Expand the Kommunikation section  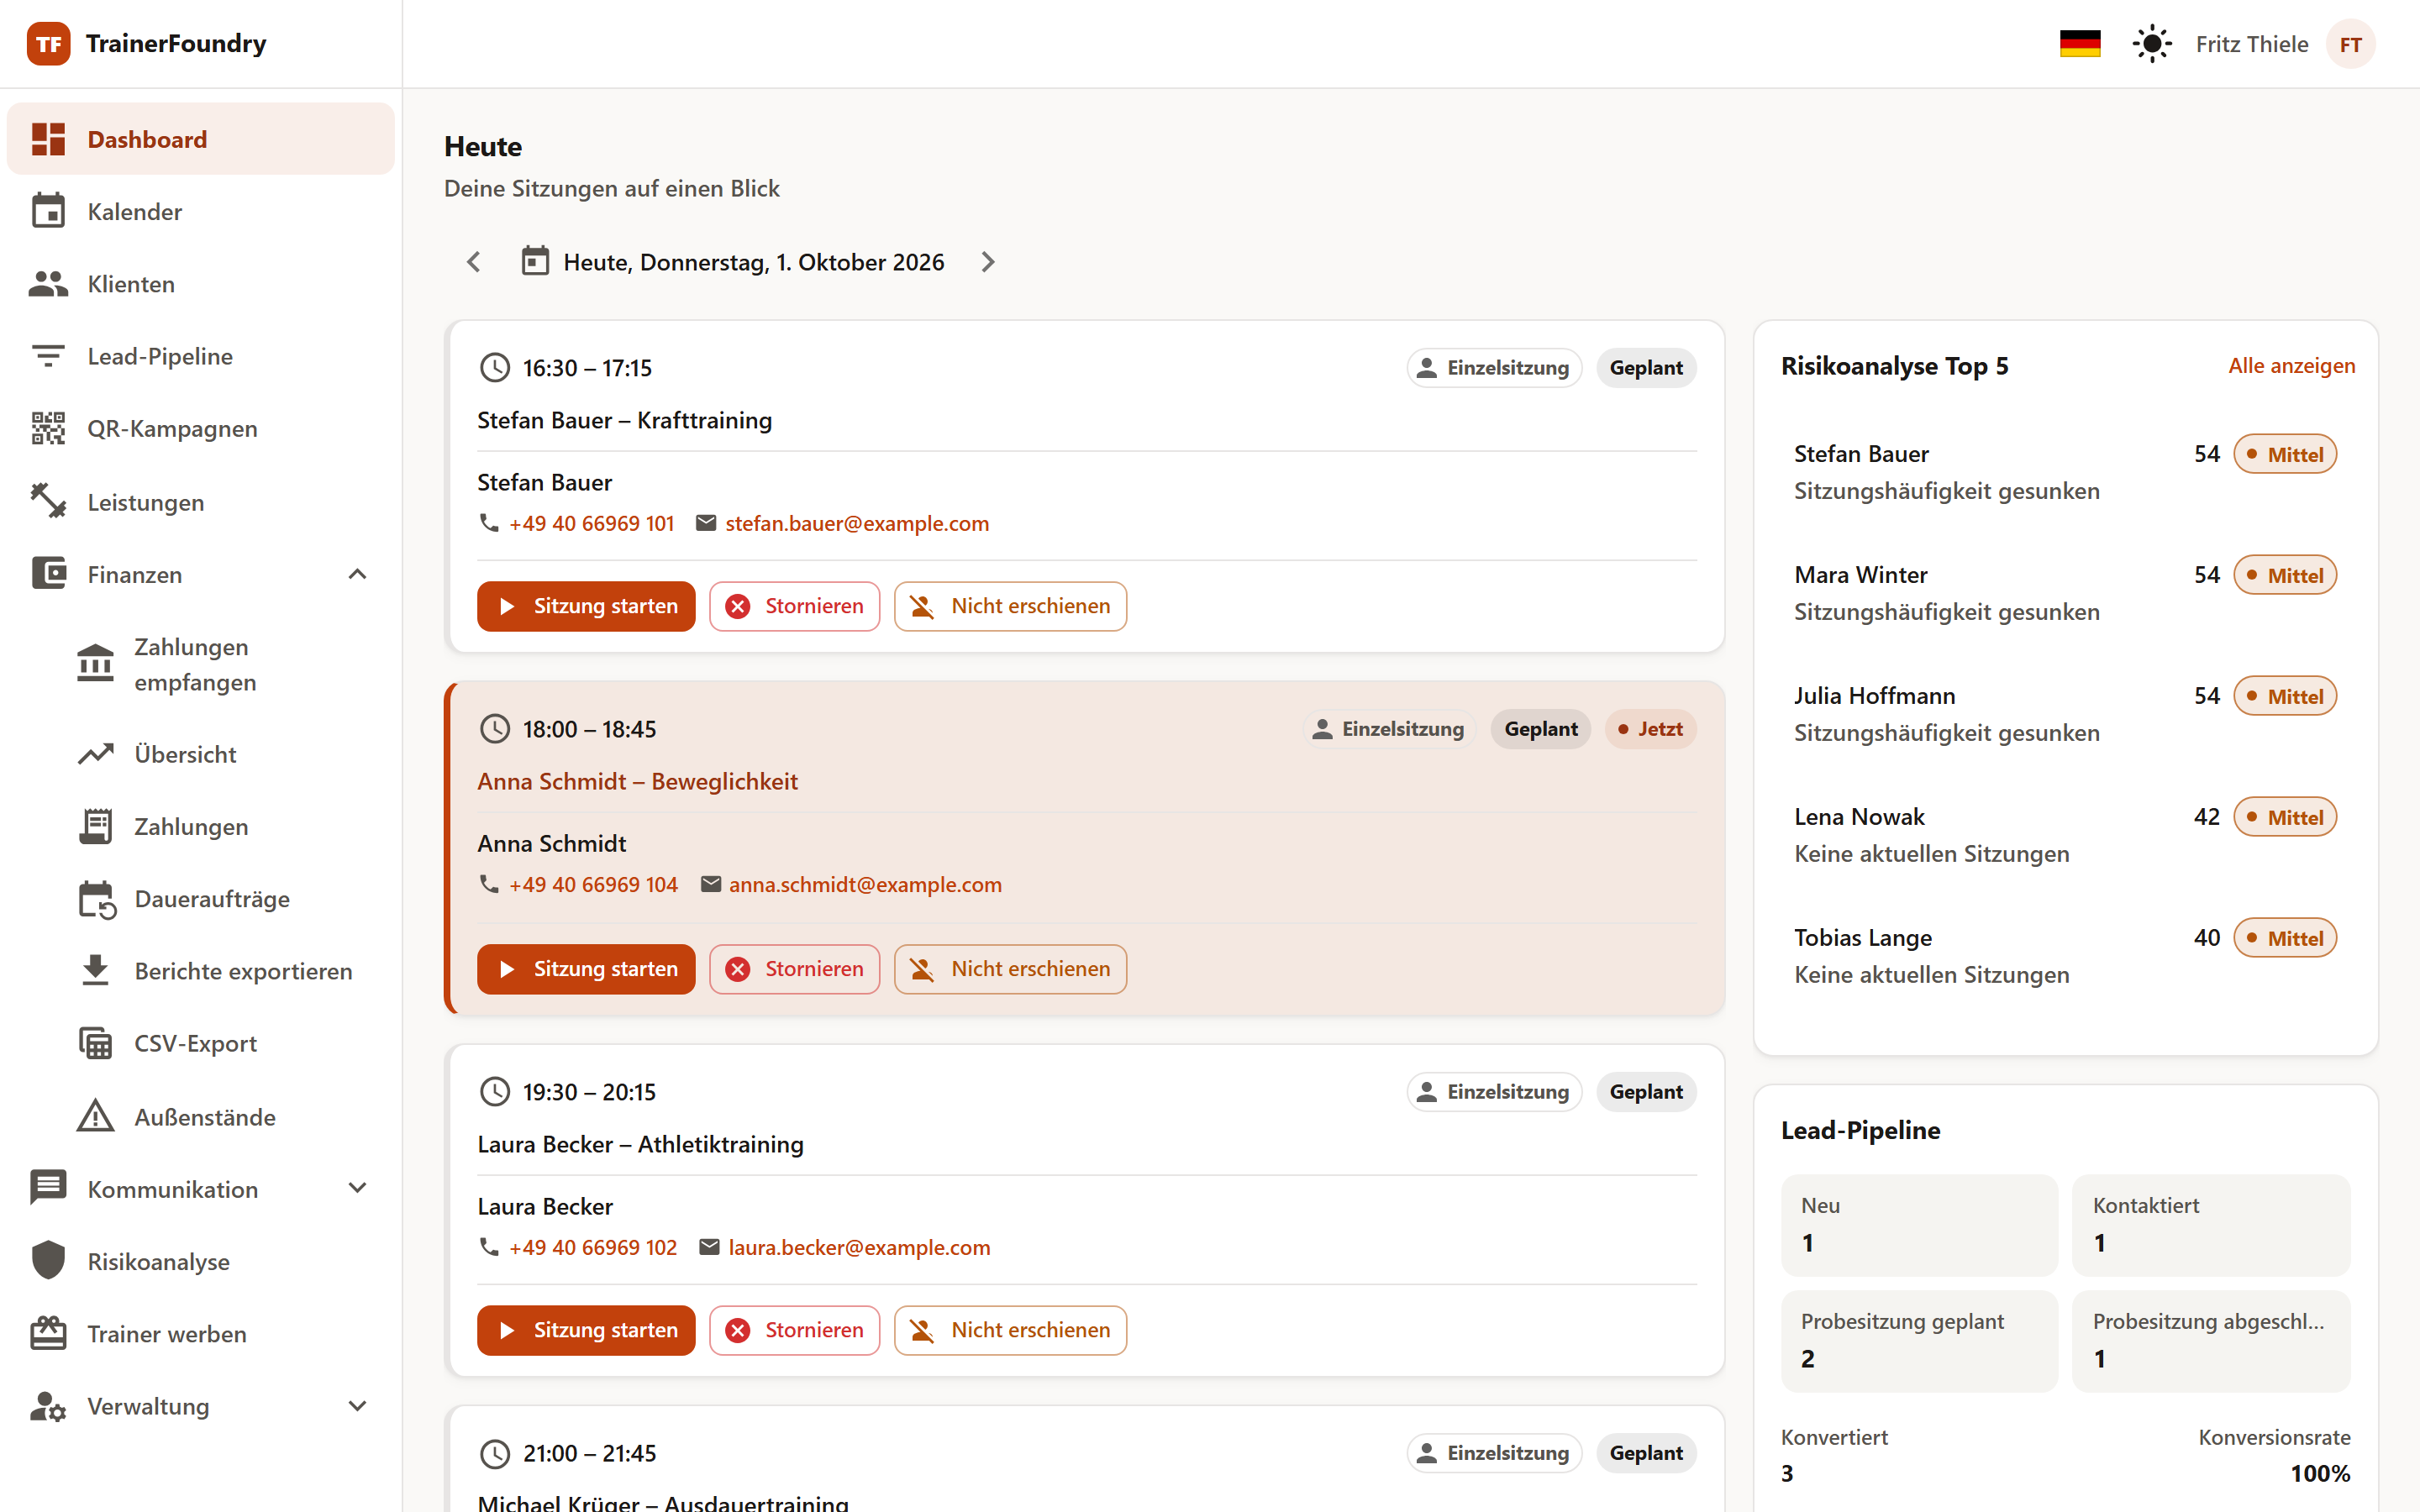[x=357, y=1188]
